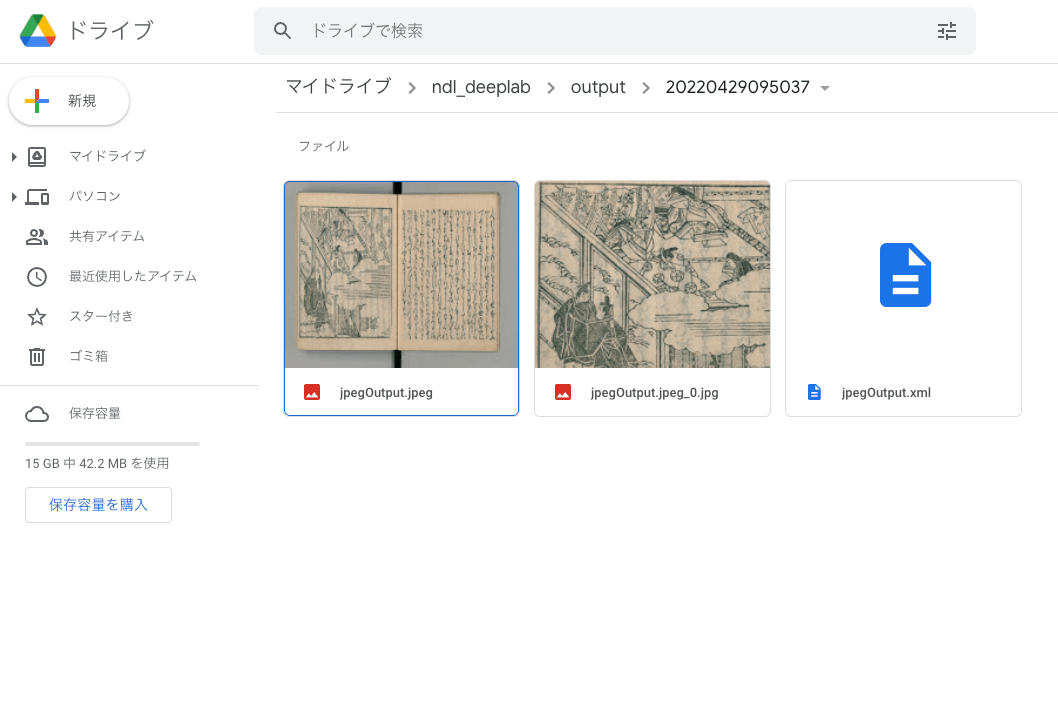Click the スター付き star icon
1058x717 pixels.
click(37, 316)
